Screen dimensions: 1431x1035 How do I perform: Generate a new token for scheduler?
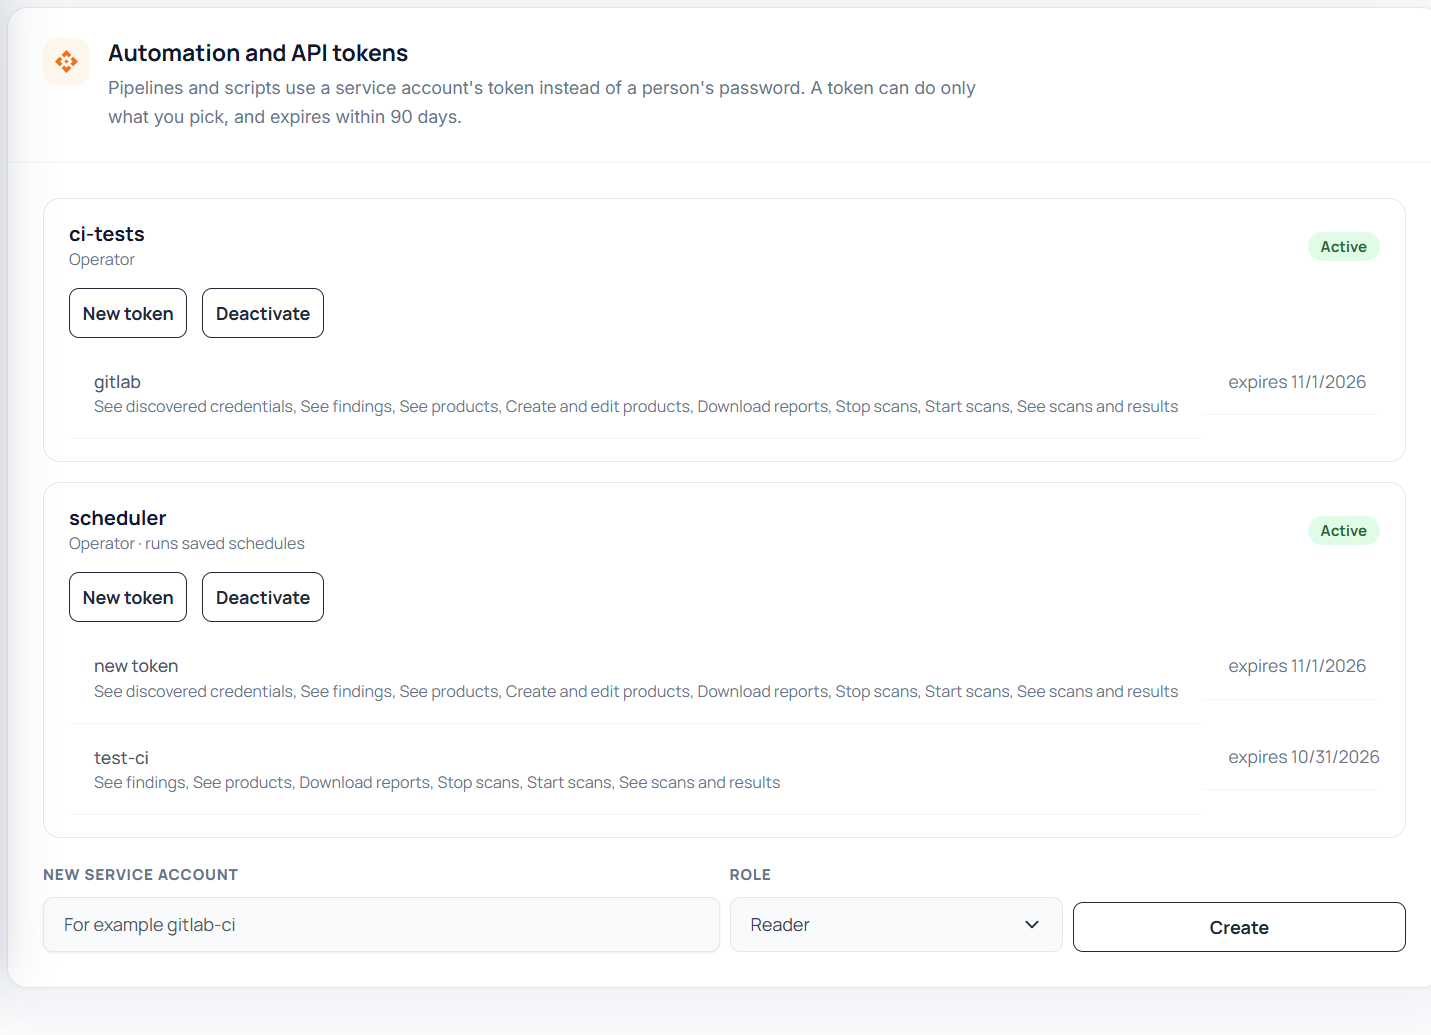(x=128, y=597)
